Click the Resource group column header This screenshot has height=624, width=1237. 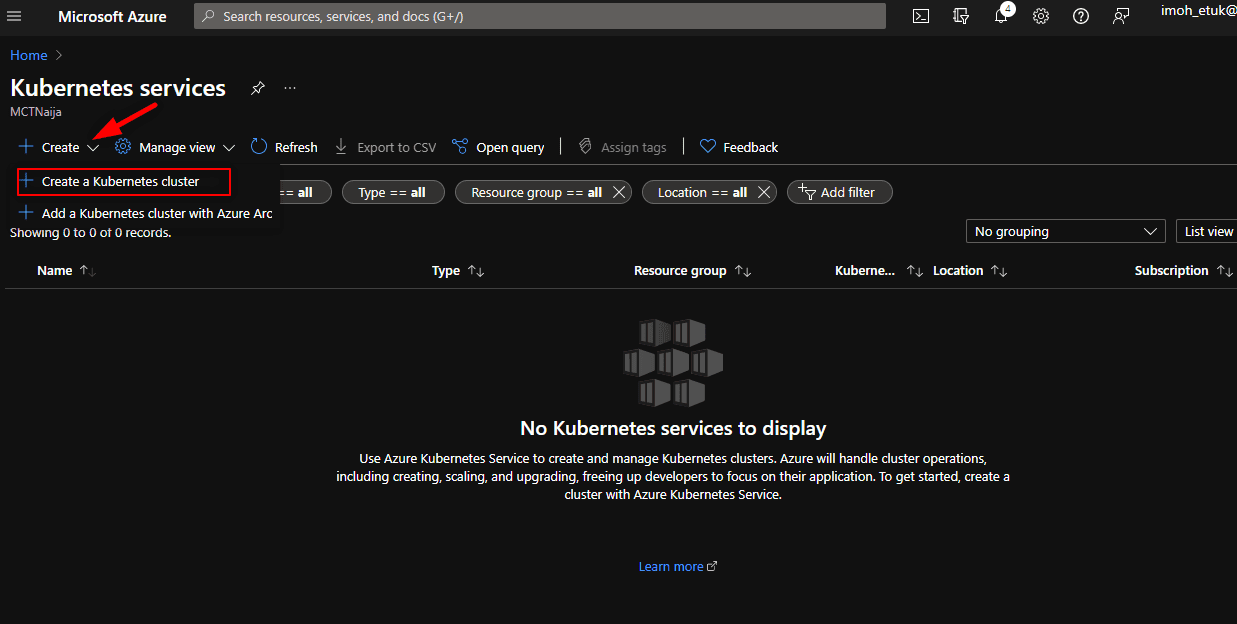(x=680, y=271)
